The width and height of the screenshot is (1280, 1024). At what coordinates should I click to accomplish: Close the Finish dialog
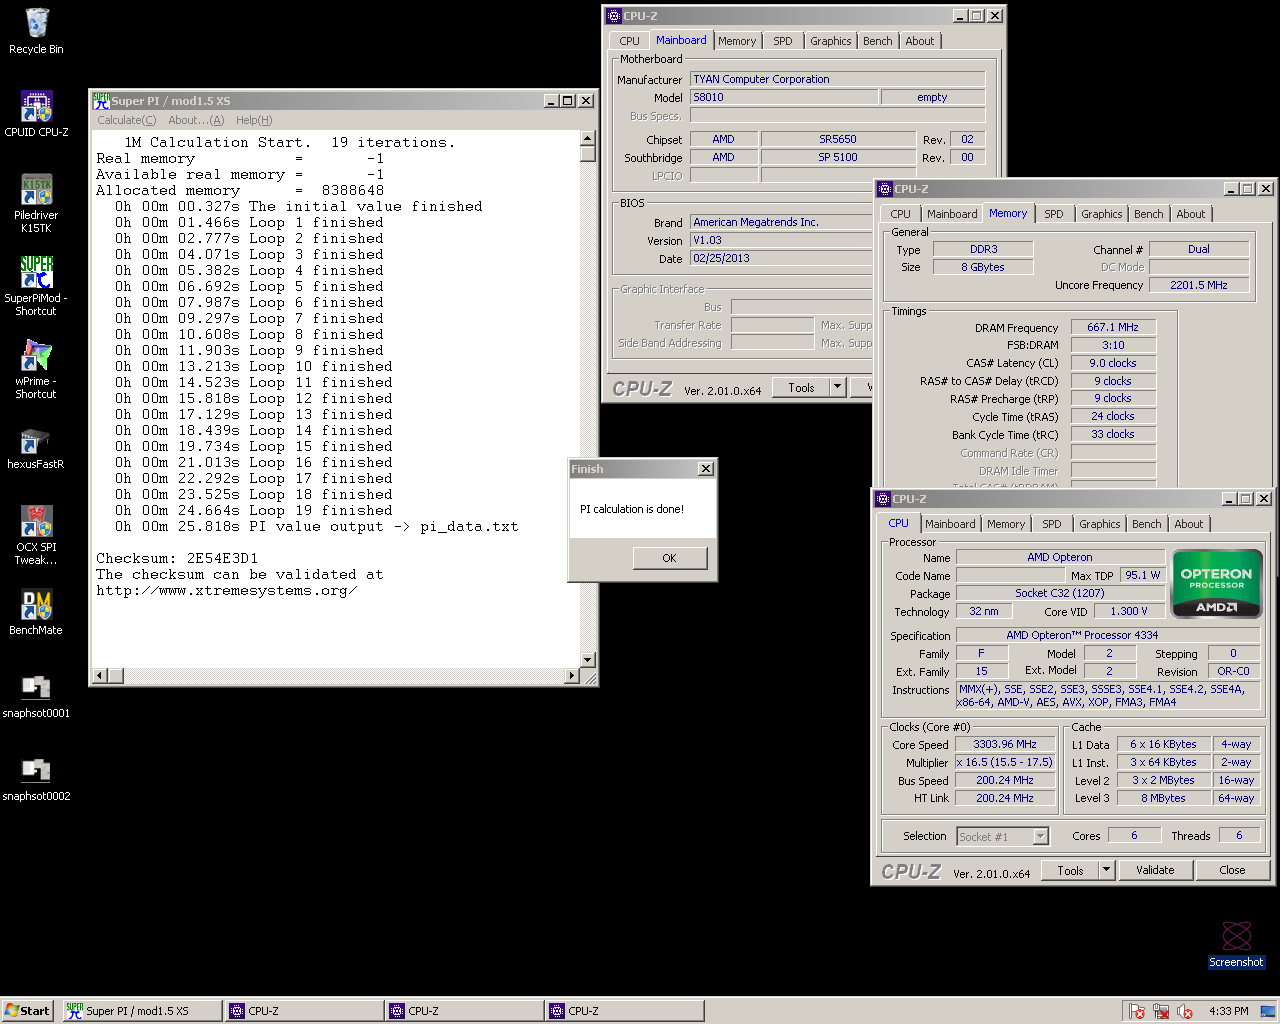706,469
